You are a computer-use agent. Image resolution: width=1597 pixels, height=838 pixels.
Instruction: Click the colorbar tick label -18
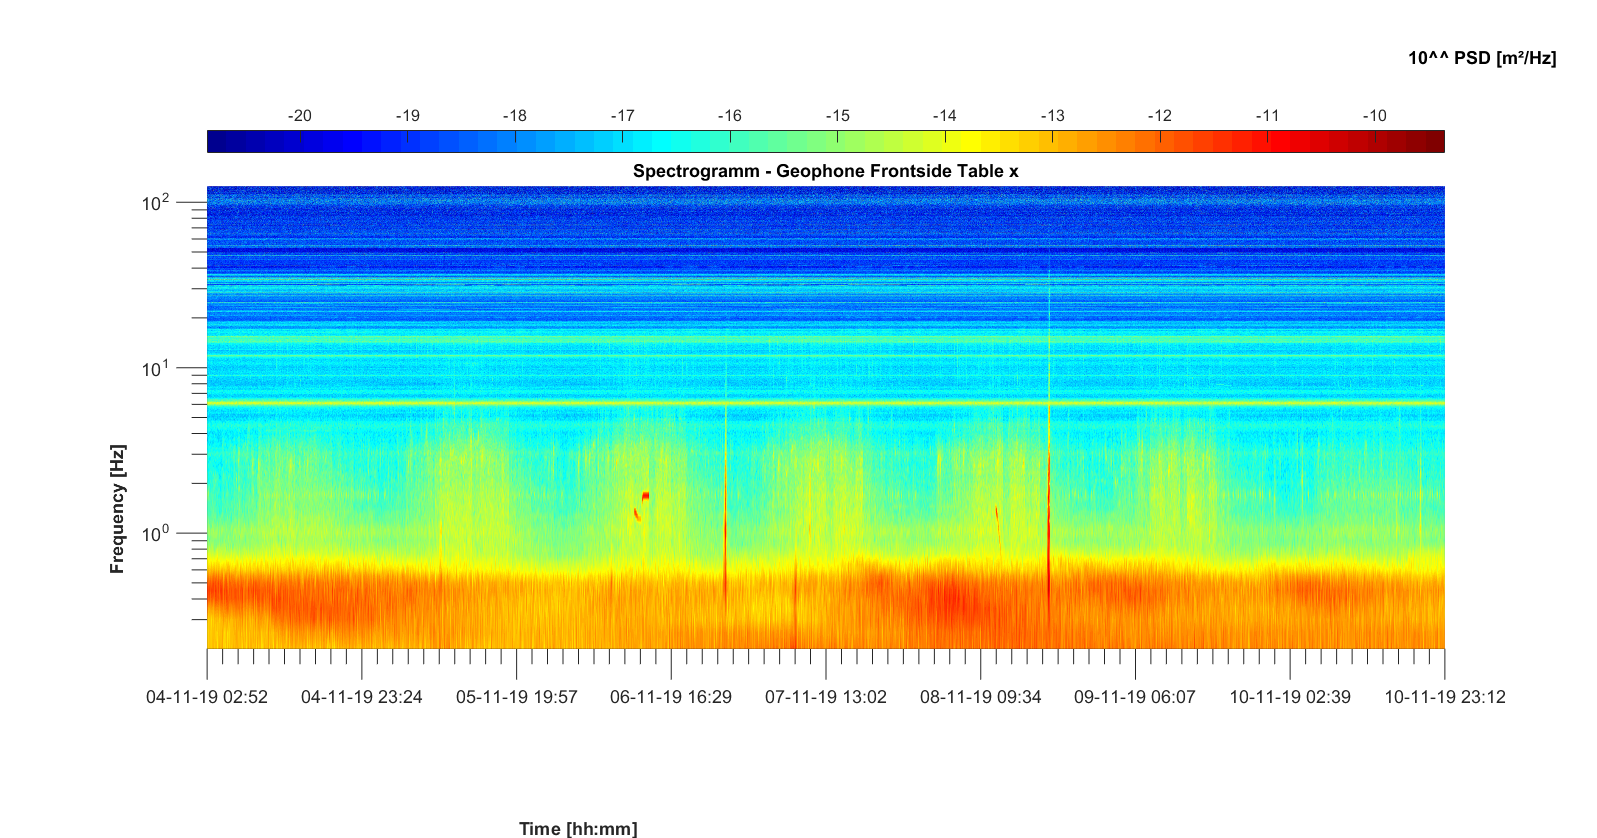tap(515, 116)
